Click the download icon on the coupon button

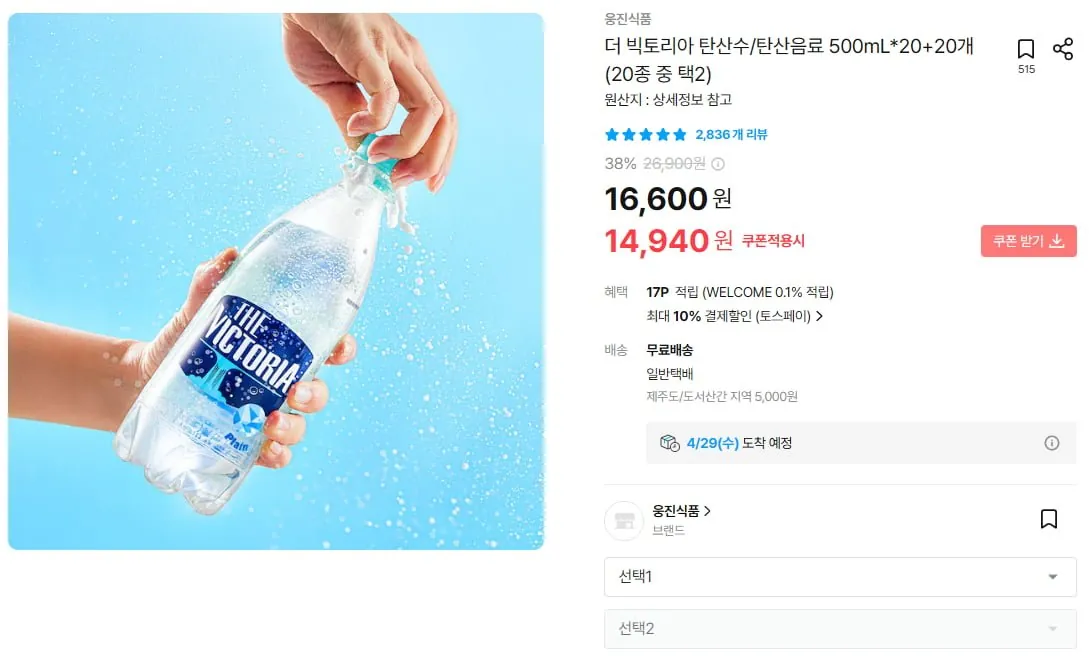pos(1057,240)
